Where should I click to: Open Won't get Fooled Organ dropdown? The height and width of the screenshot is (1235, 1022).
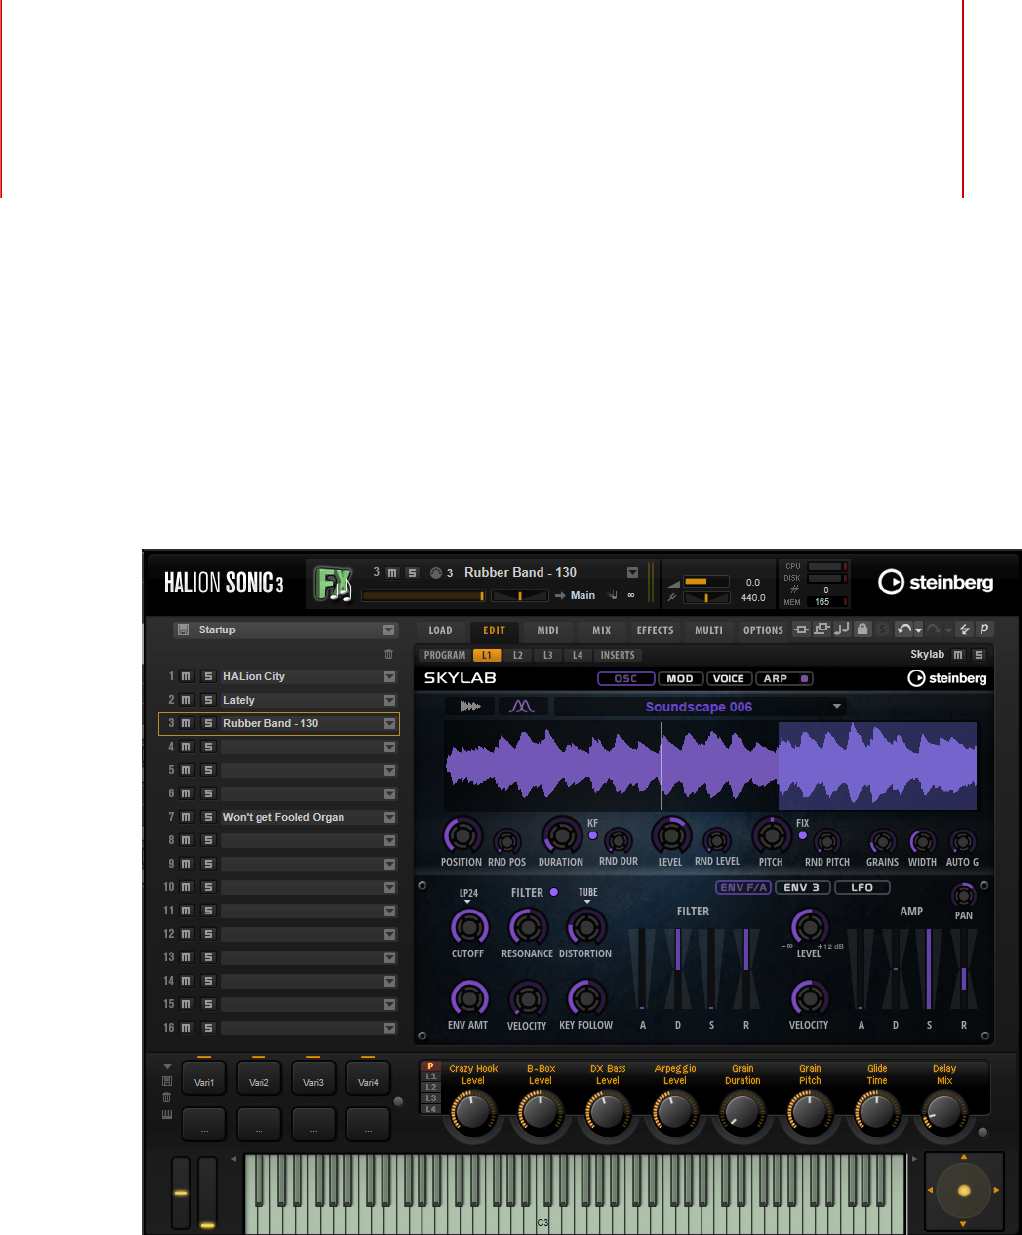click(x=390, y=817)
